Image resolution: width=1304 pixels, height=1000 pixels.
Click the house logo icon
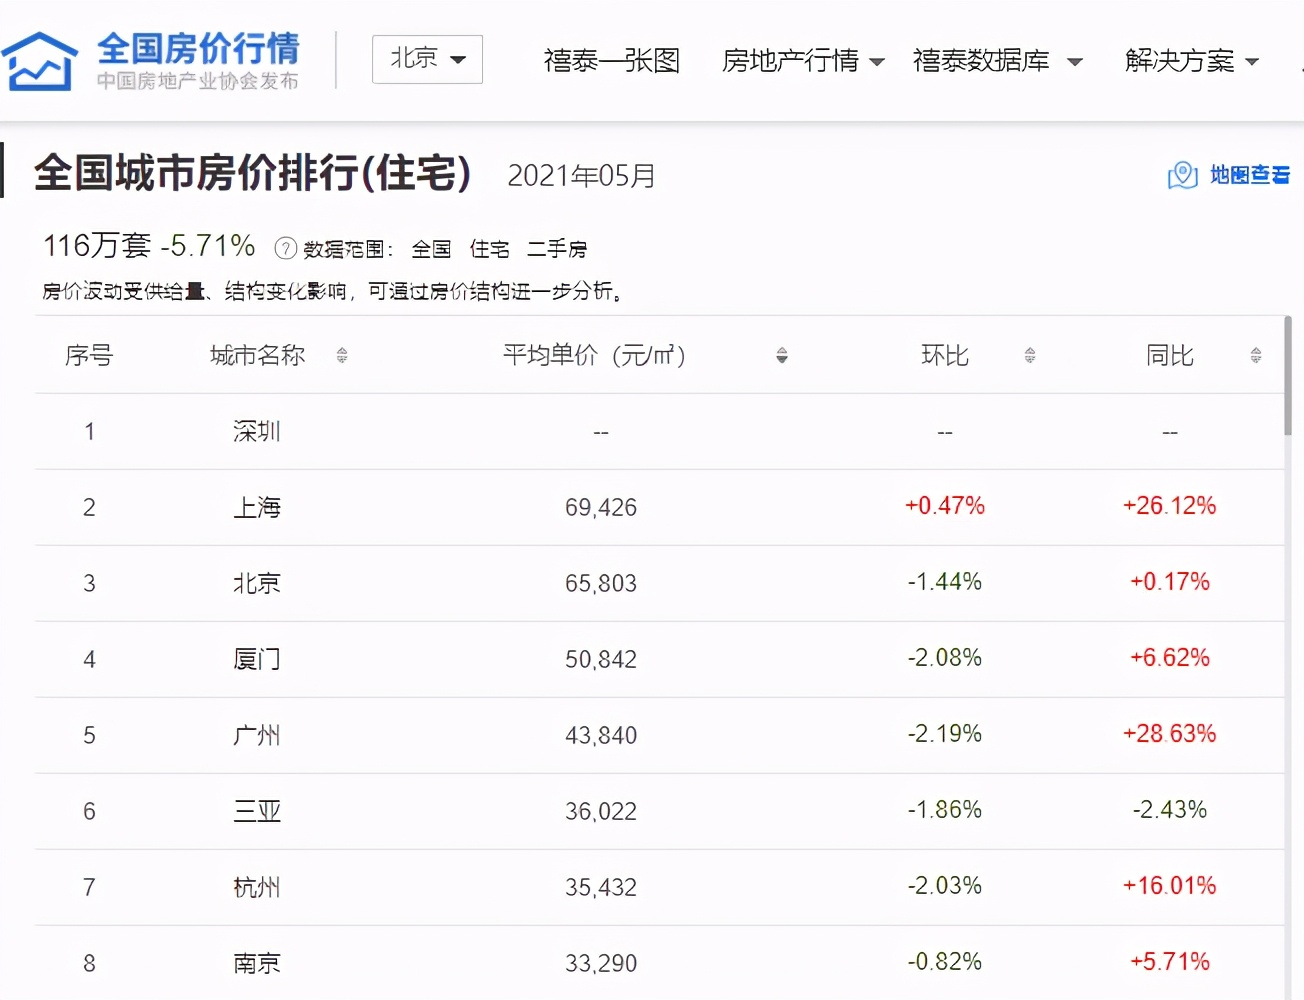pyautogui.click(x=40, y=61)
